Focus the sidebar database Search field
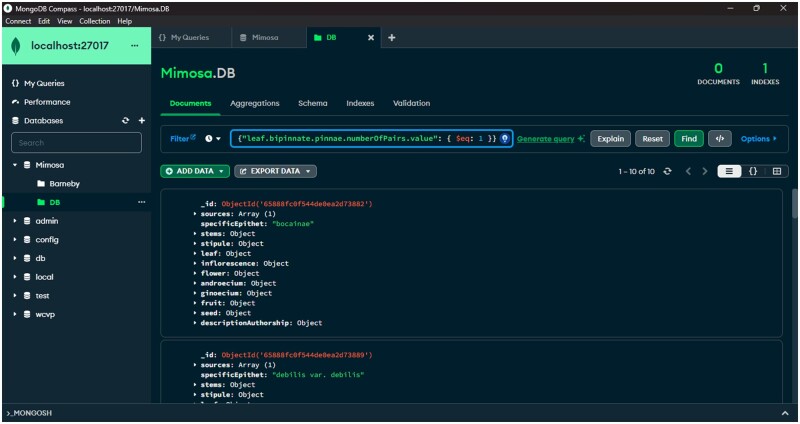Image resolution: width=800 pixels, height=424 pixels. point(77,143)
